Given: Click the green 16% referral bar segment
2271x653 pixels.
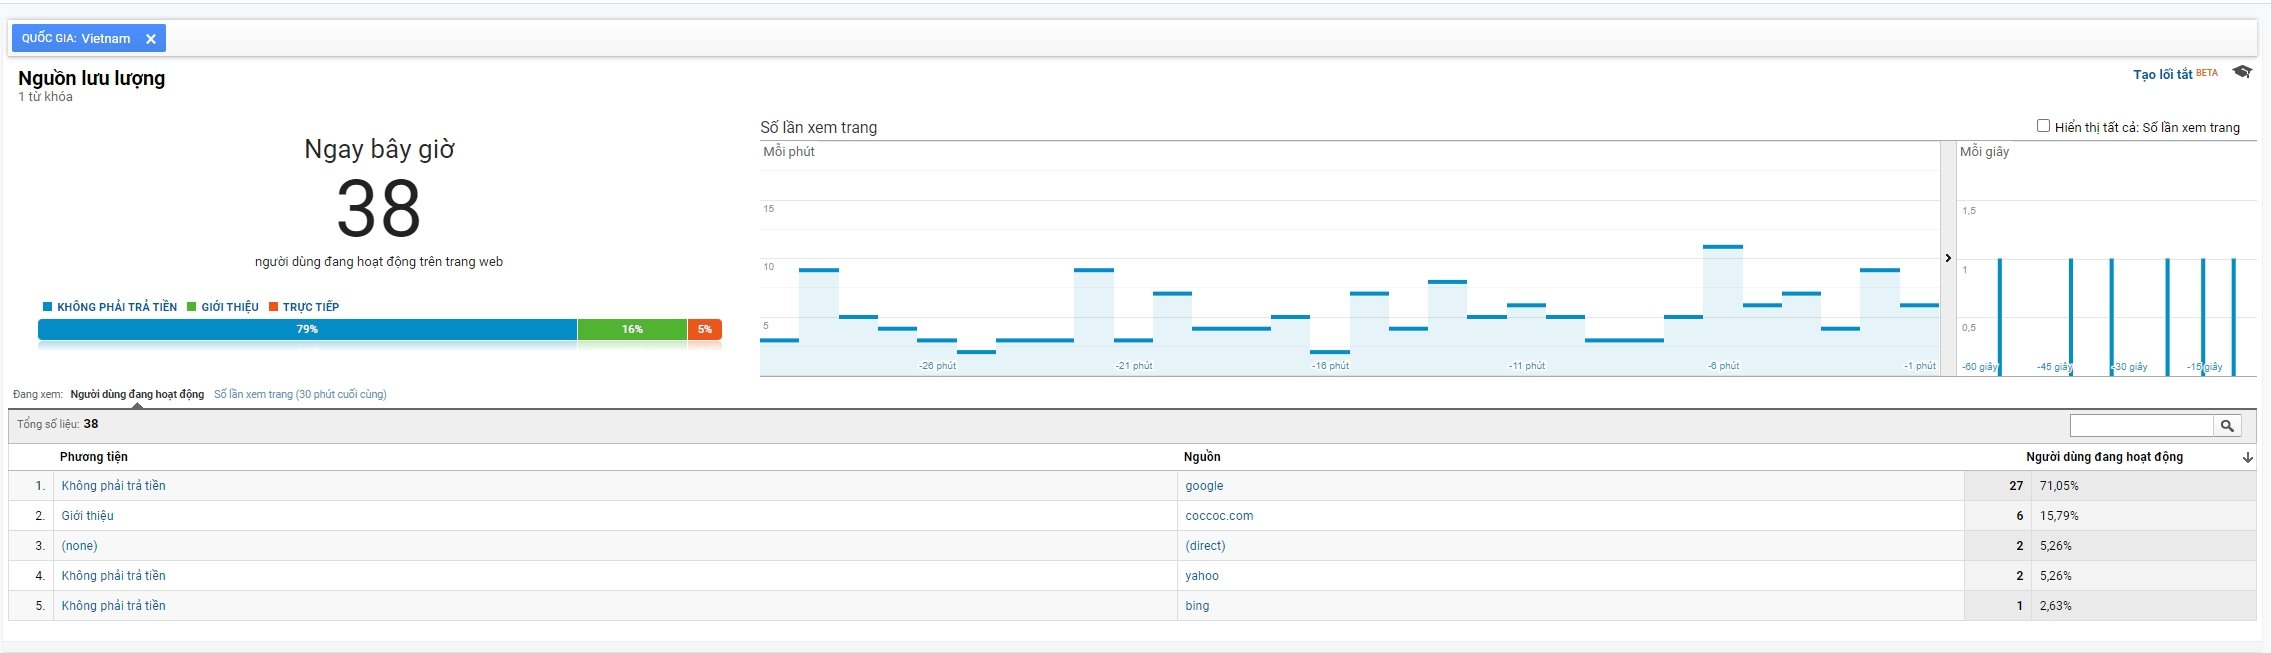Looking at the screenshot, I should pos(632,329).
